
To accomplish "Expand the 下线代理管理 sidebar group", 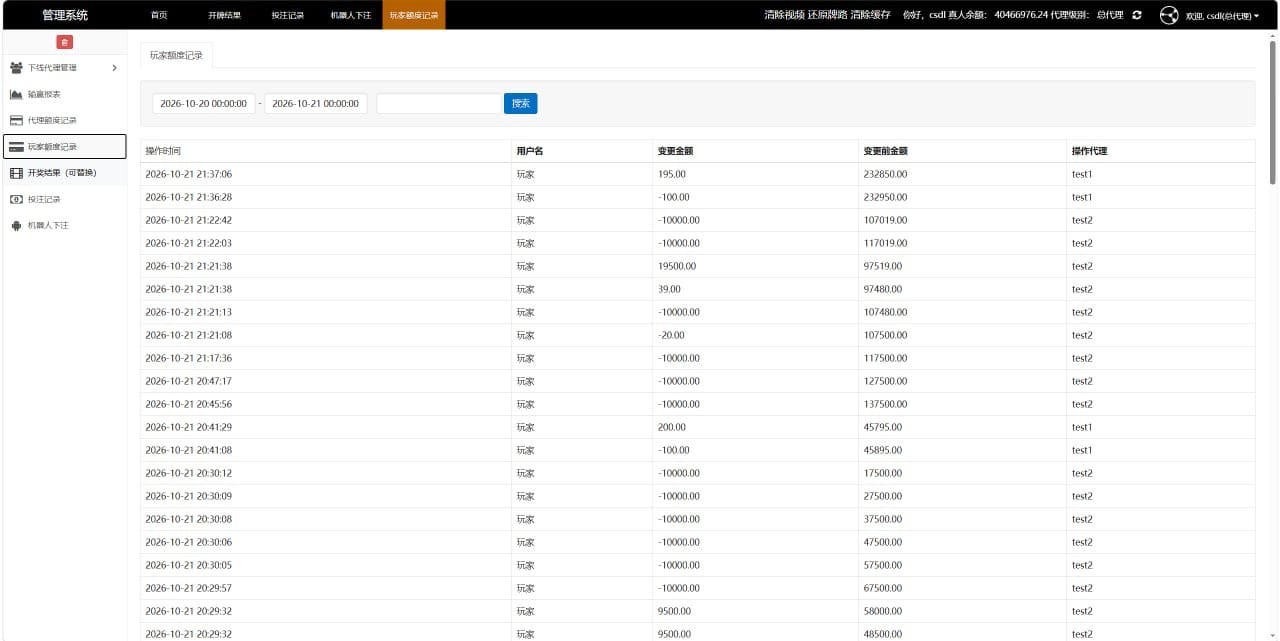I will point(65,68).
